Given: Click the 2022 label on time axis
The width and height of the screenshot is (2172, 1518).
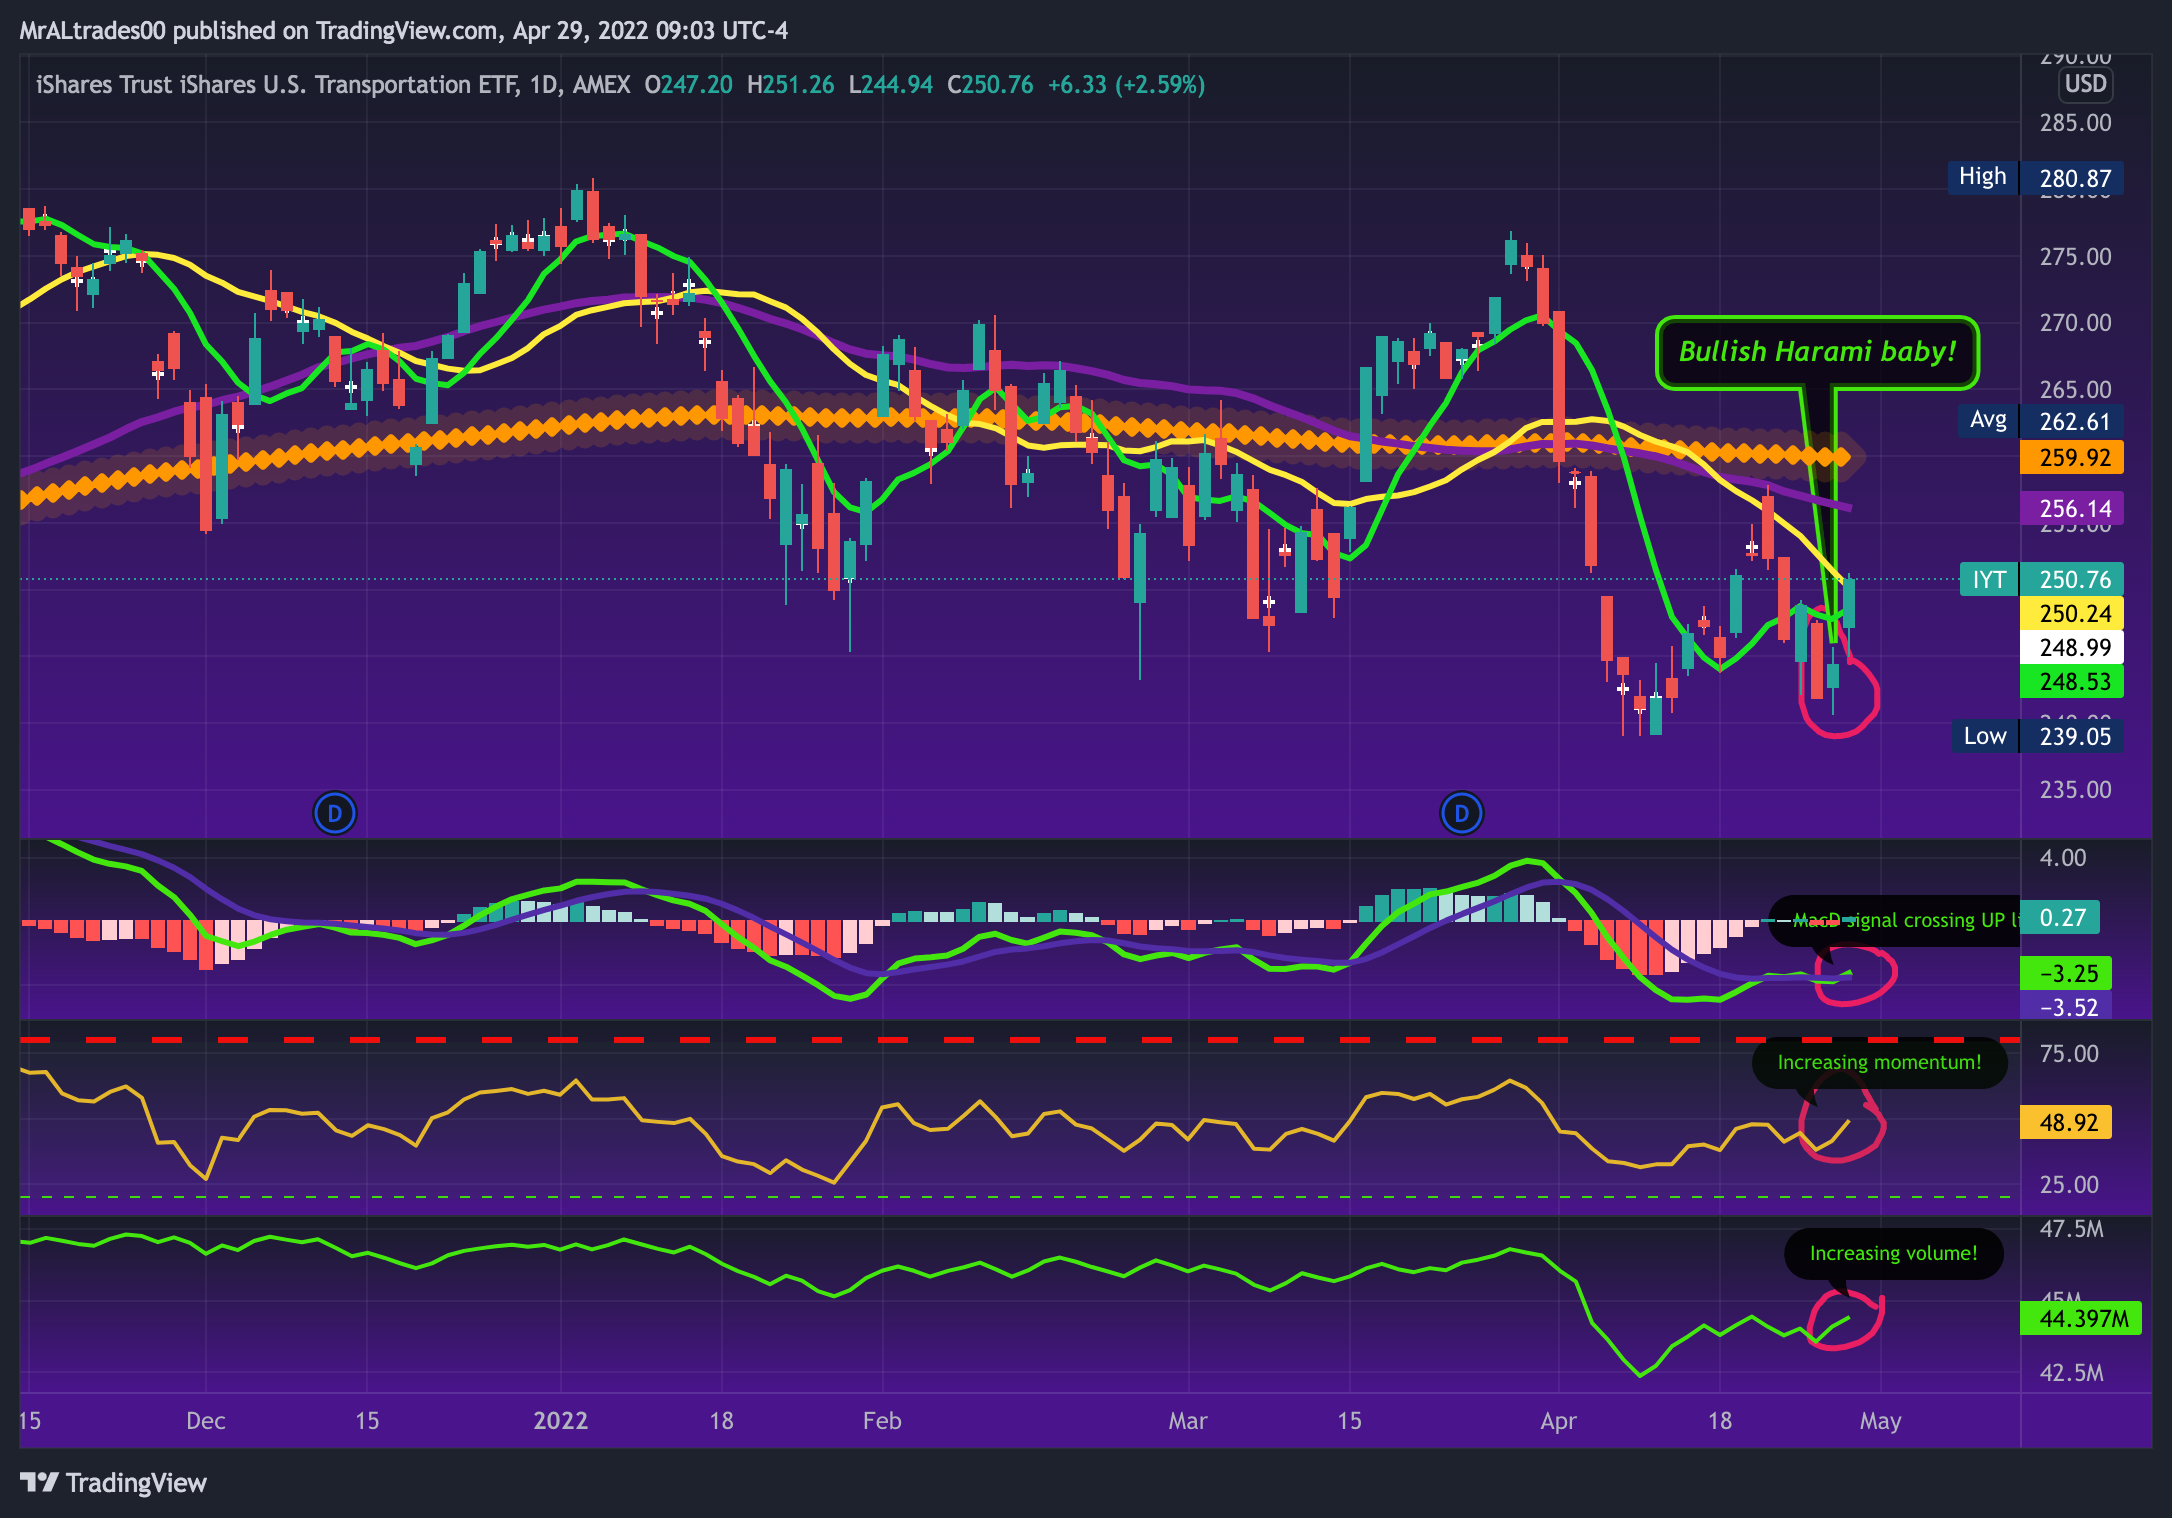Looking at the screenshot, I should click(561, 1421).
